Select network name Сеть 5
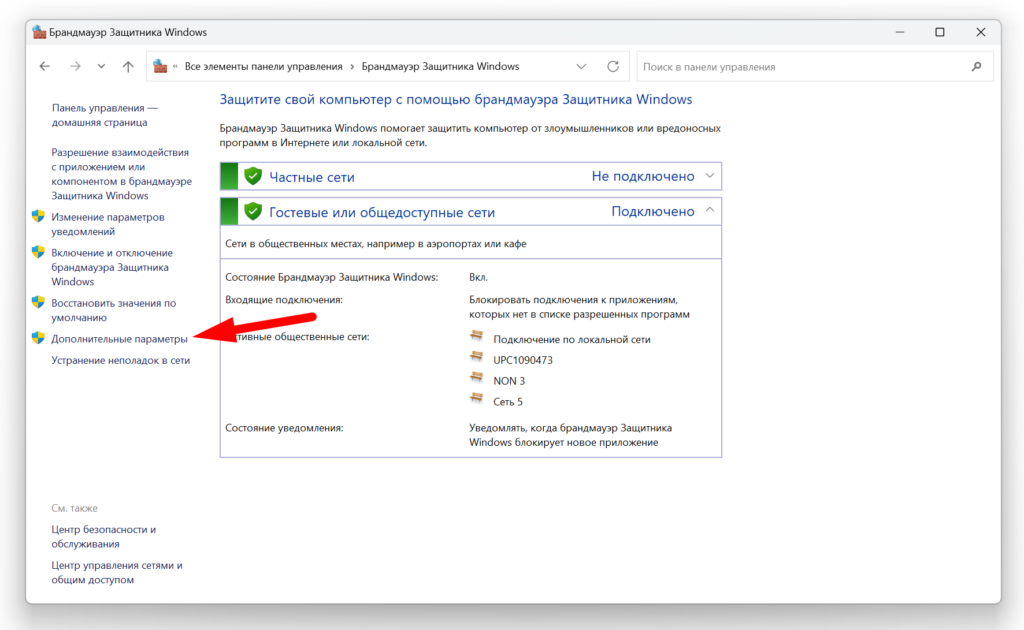The height and width of the screenshot is (630, 1024). (507, 402)
